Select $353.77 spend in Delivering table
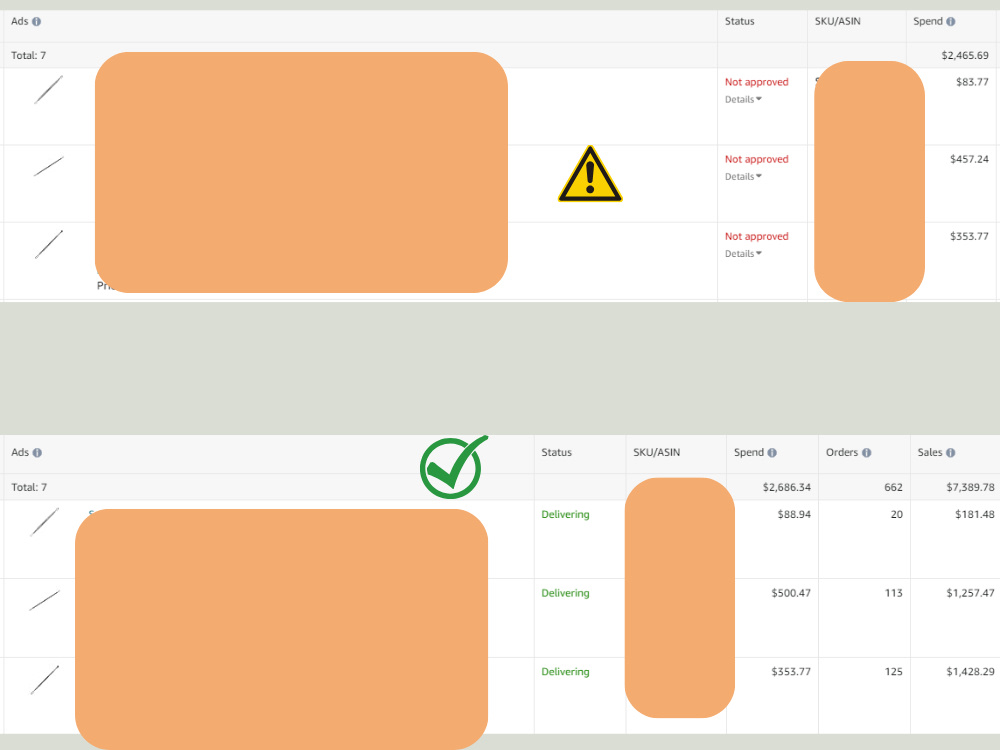 (791, 672)
